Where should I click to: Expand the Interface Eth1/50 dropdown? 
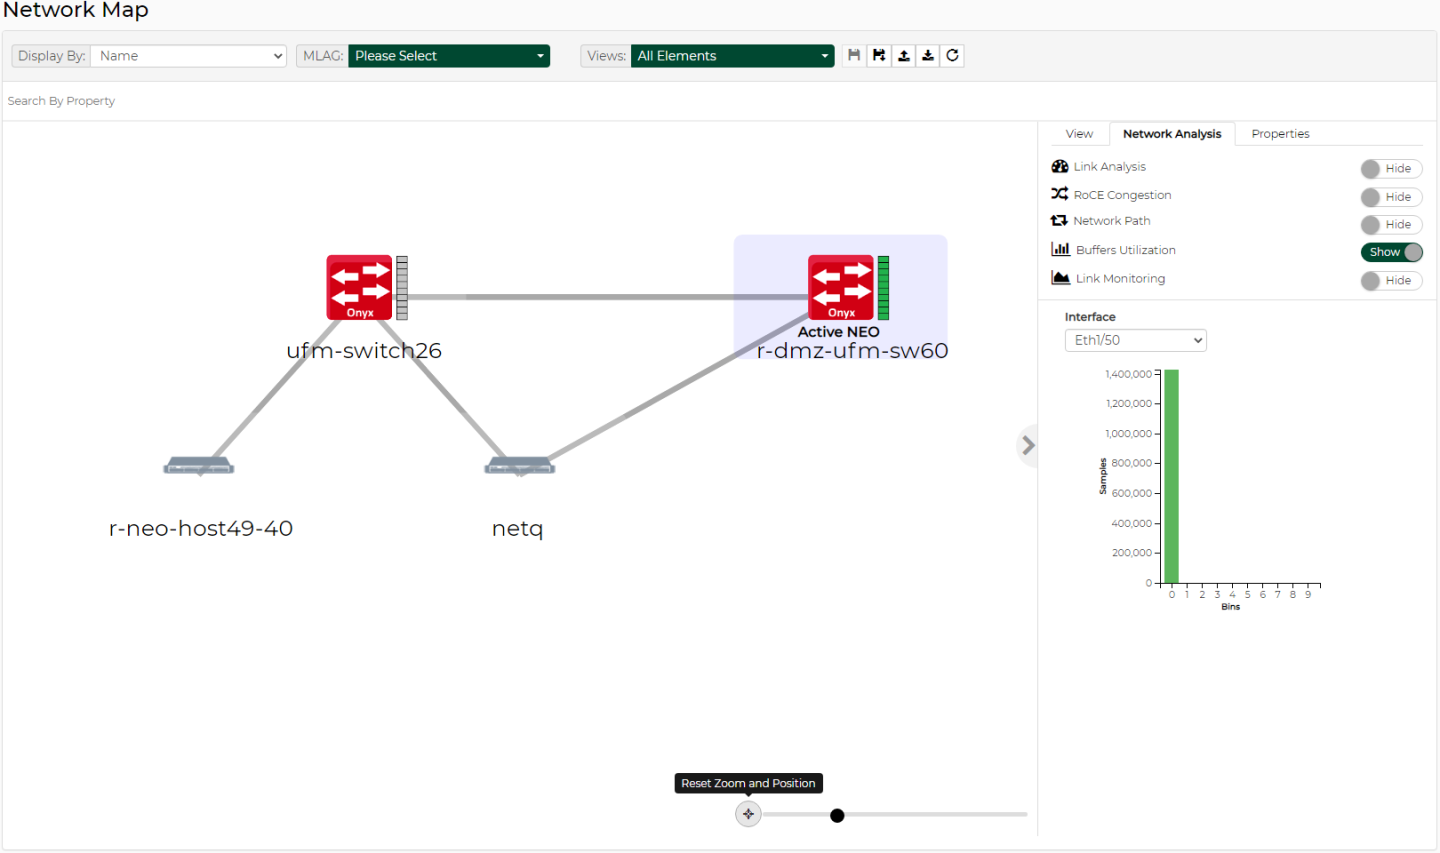(x=1135, y=341)
